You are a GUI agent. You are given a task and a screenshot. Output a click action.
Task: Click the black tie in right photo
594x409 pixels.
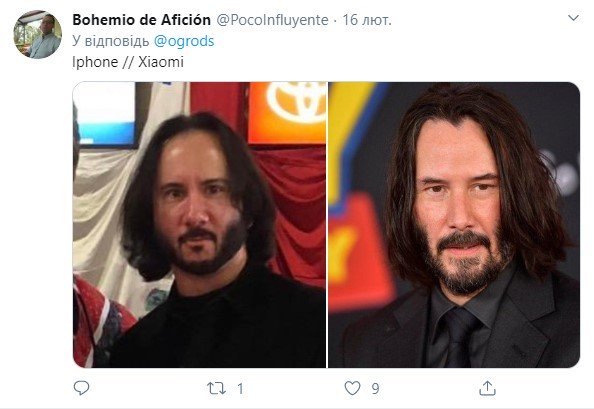tap(458, 337)
